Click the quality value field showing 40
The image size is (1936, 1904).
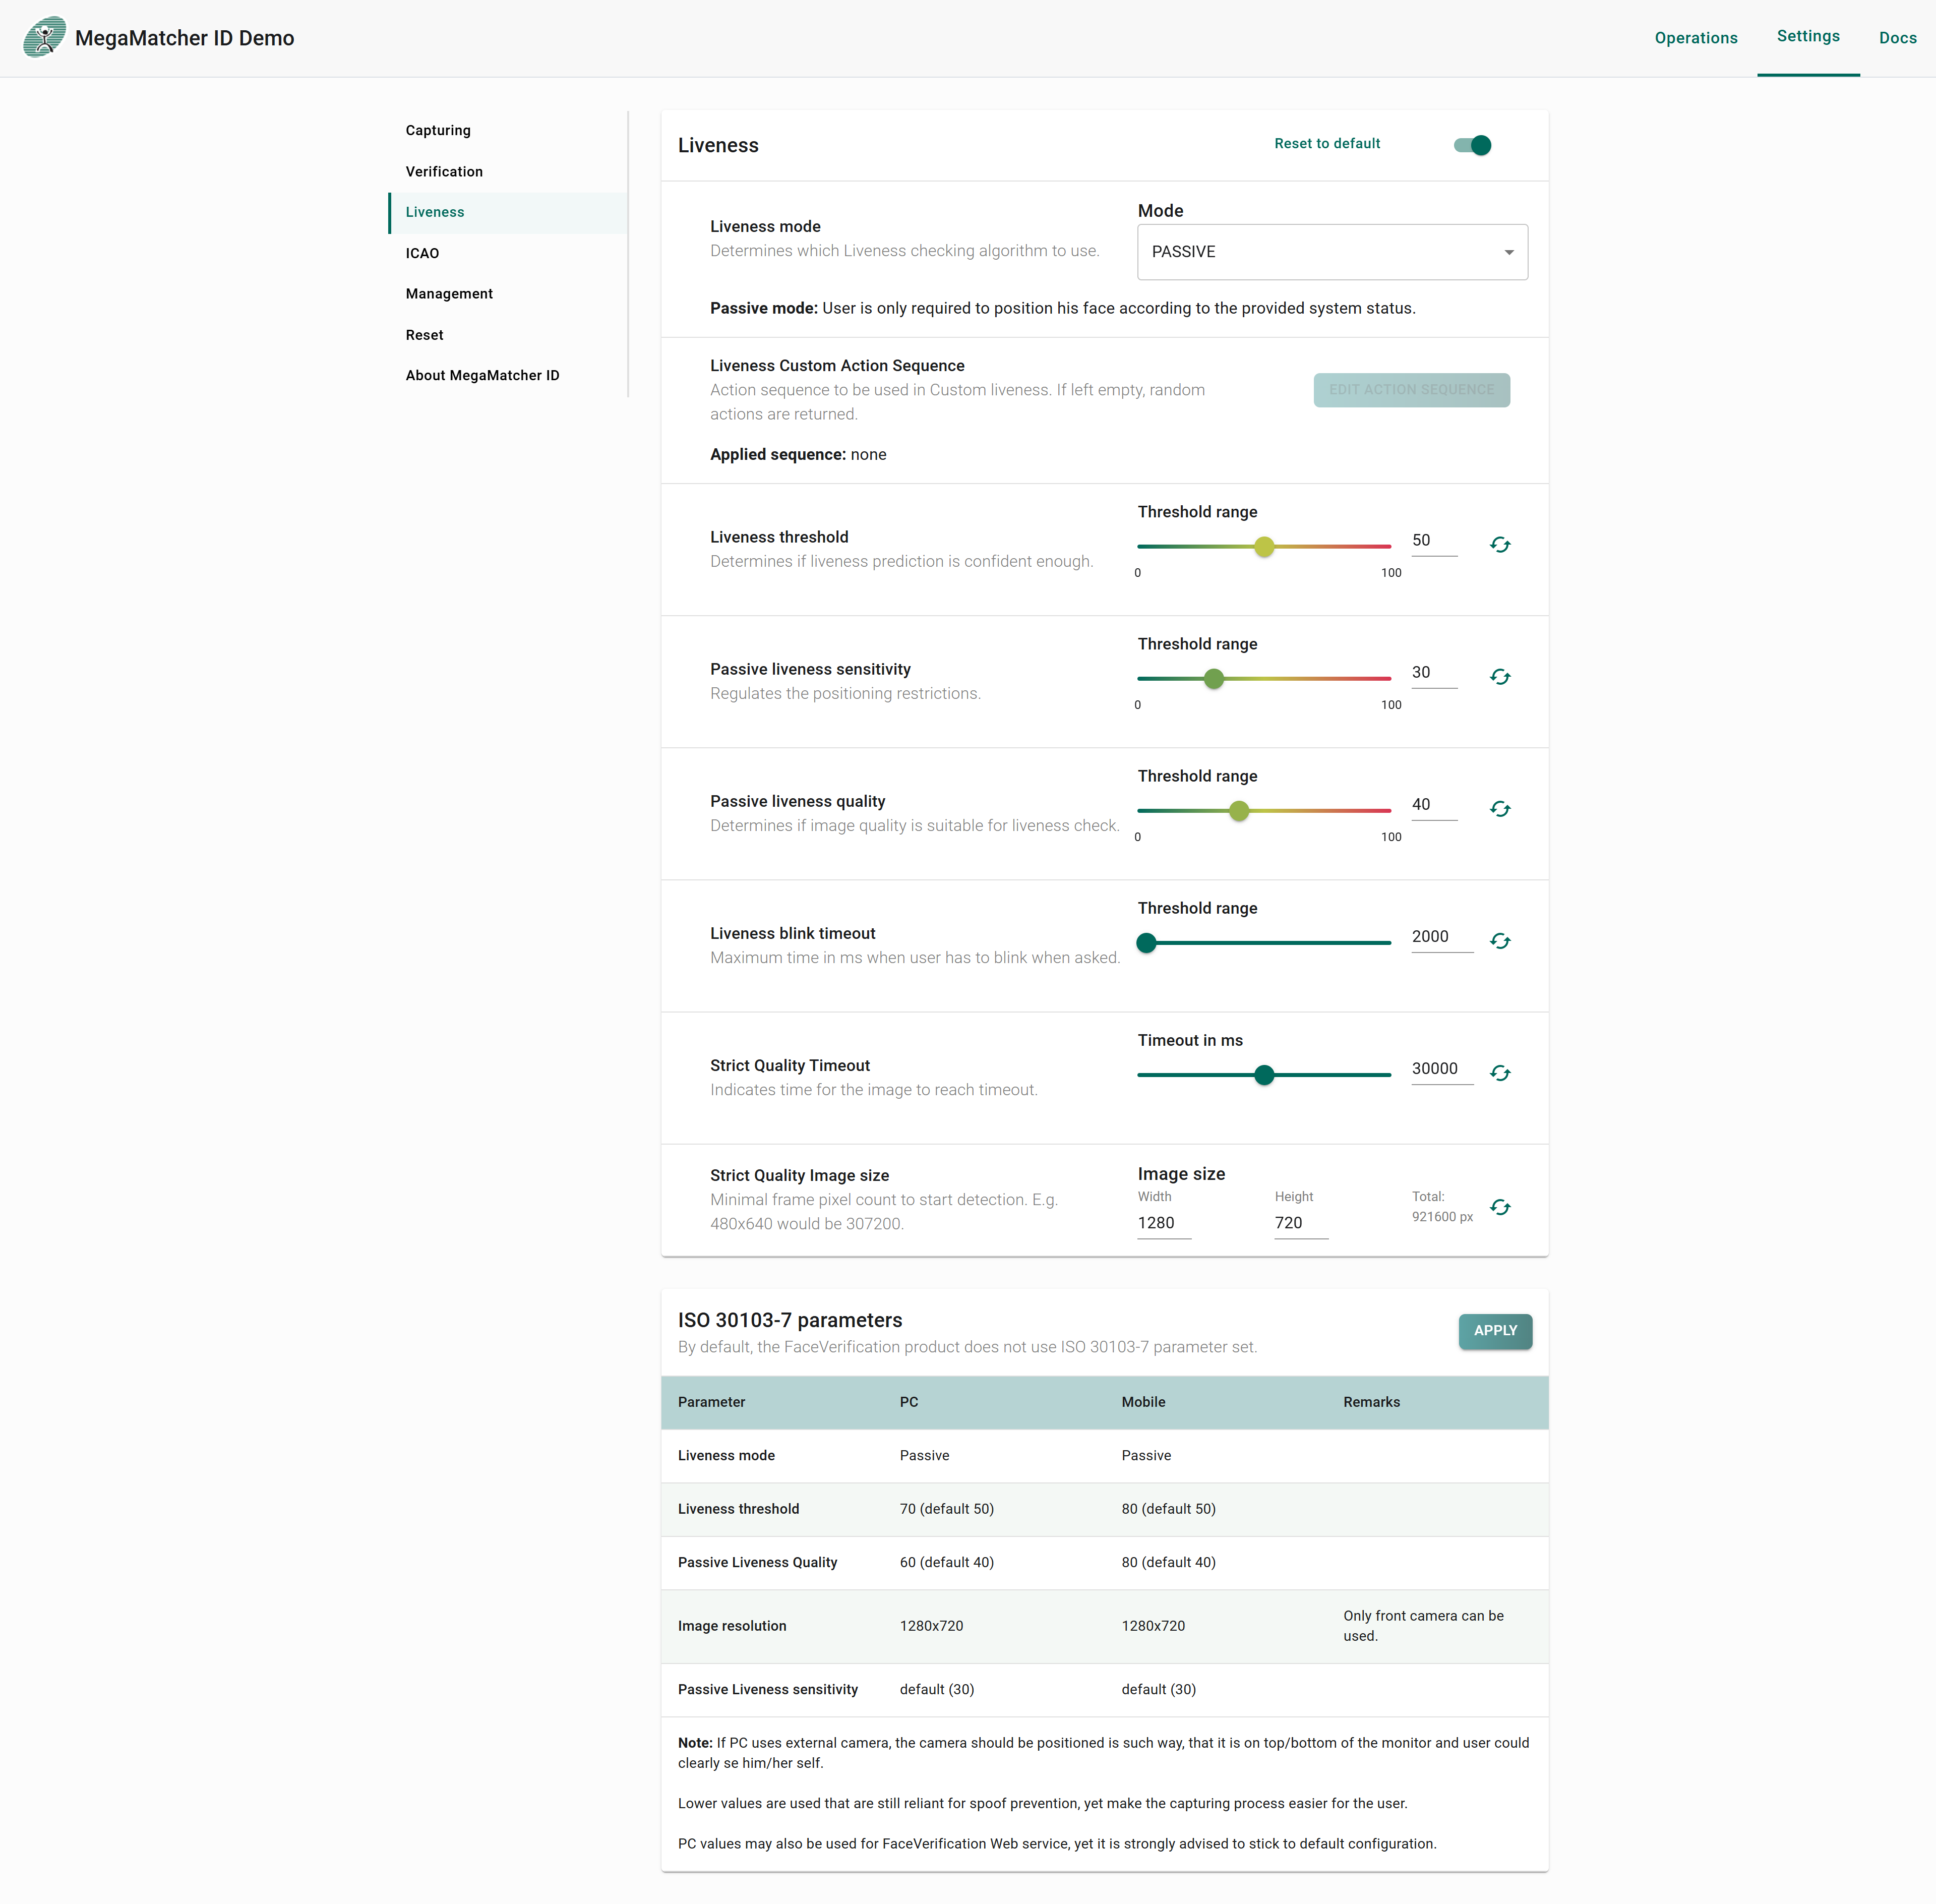[x=1434, y=805]
